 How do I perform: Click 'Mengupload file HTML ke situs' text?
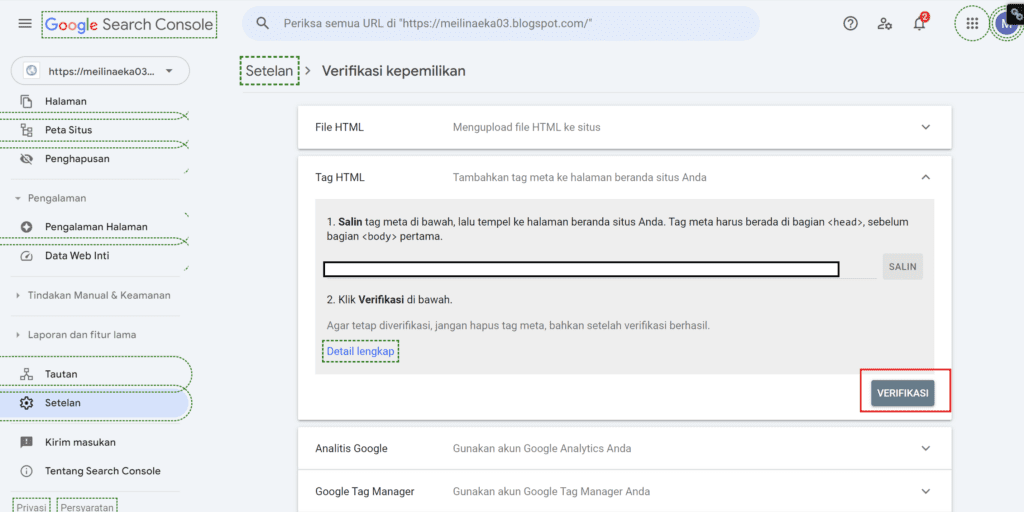point(526,127)
